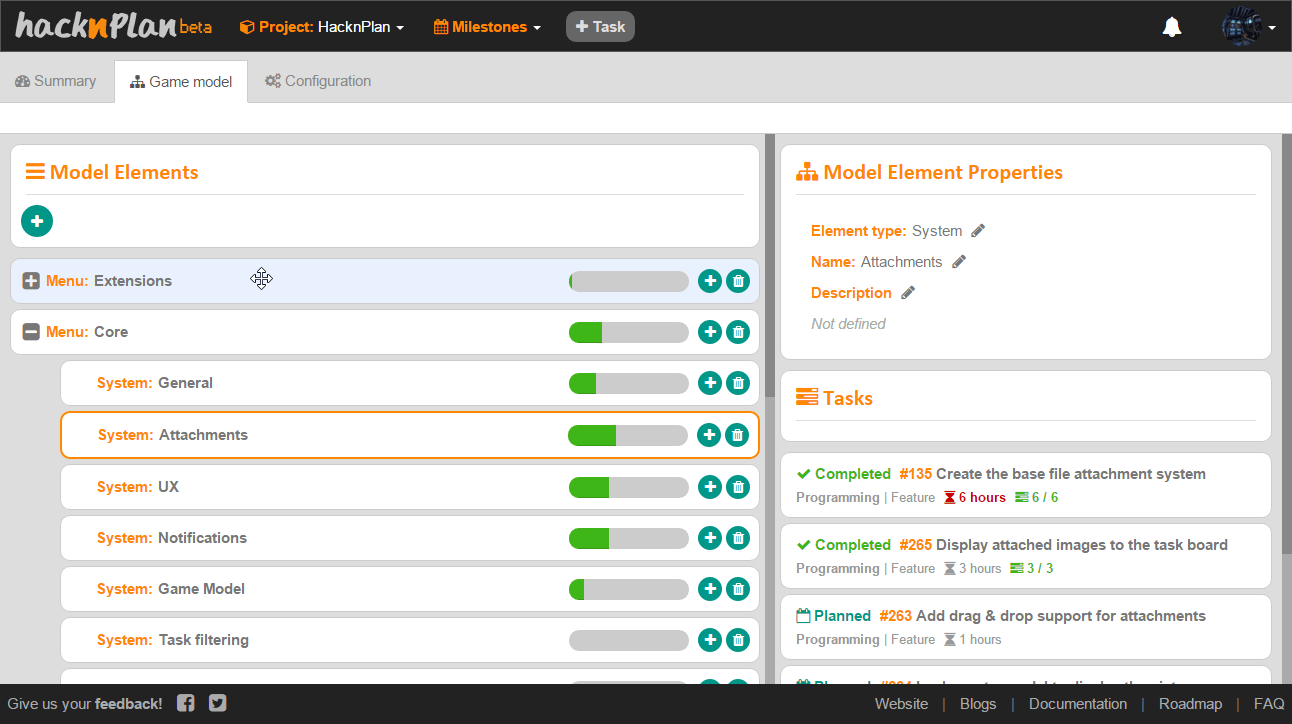Open the Twitter icon in footer

coord(218,703)
